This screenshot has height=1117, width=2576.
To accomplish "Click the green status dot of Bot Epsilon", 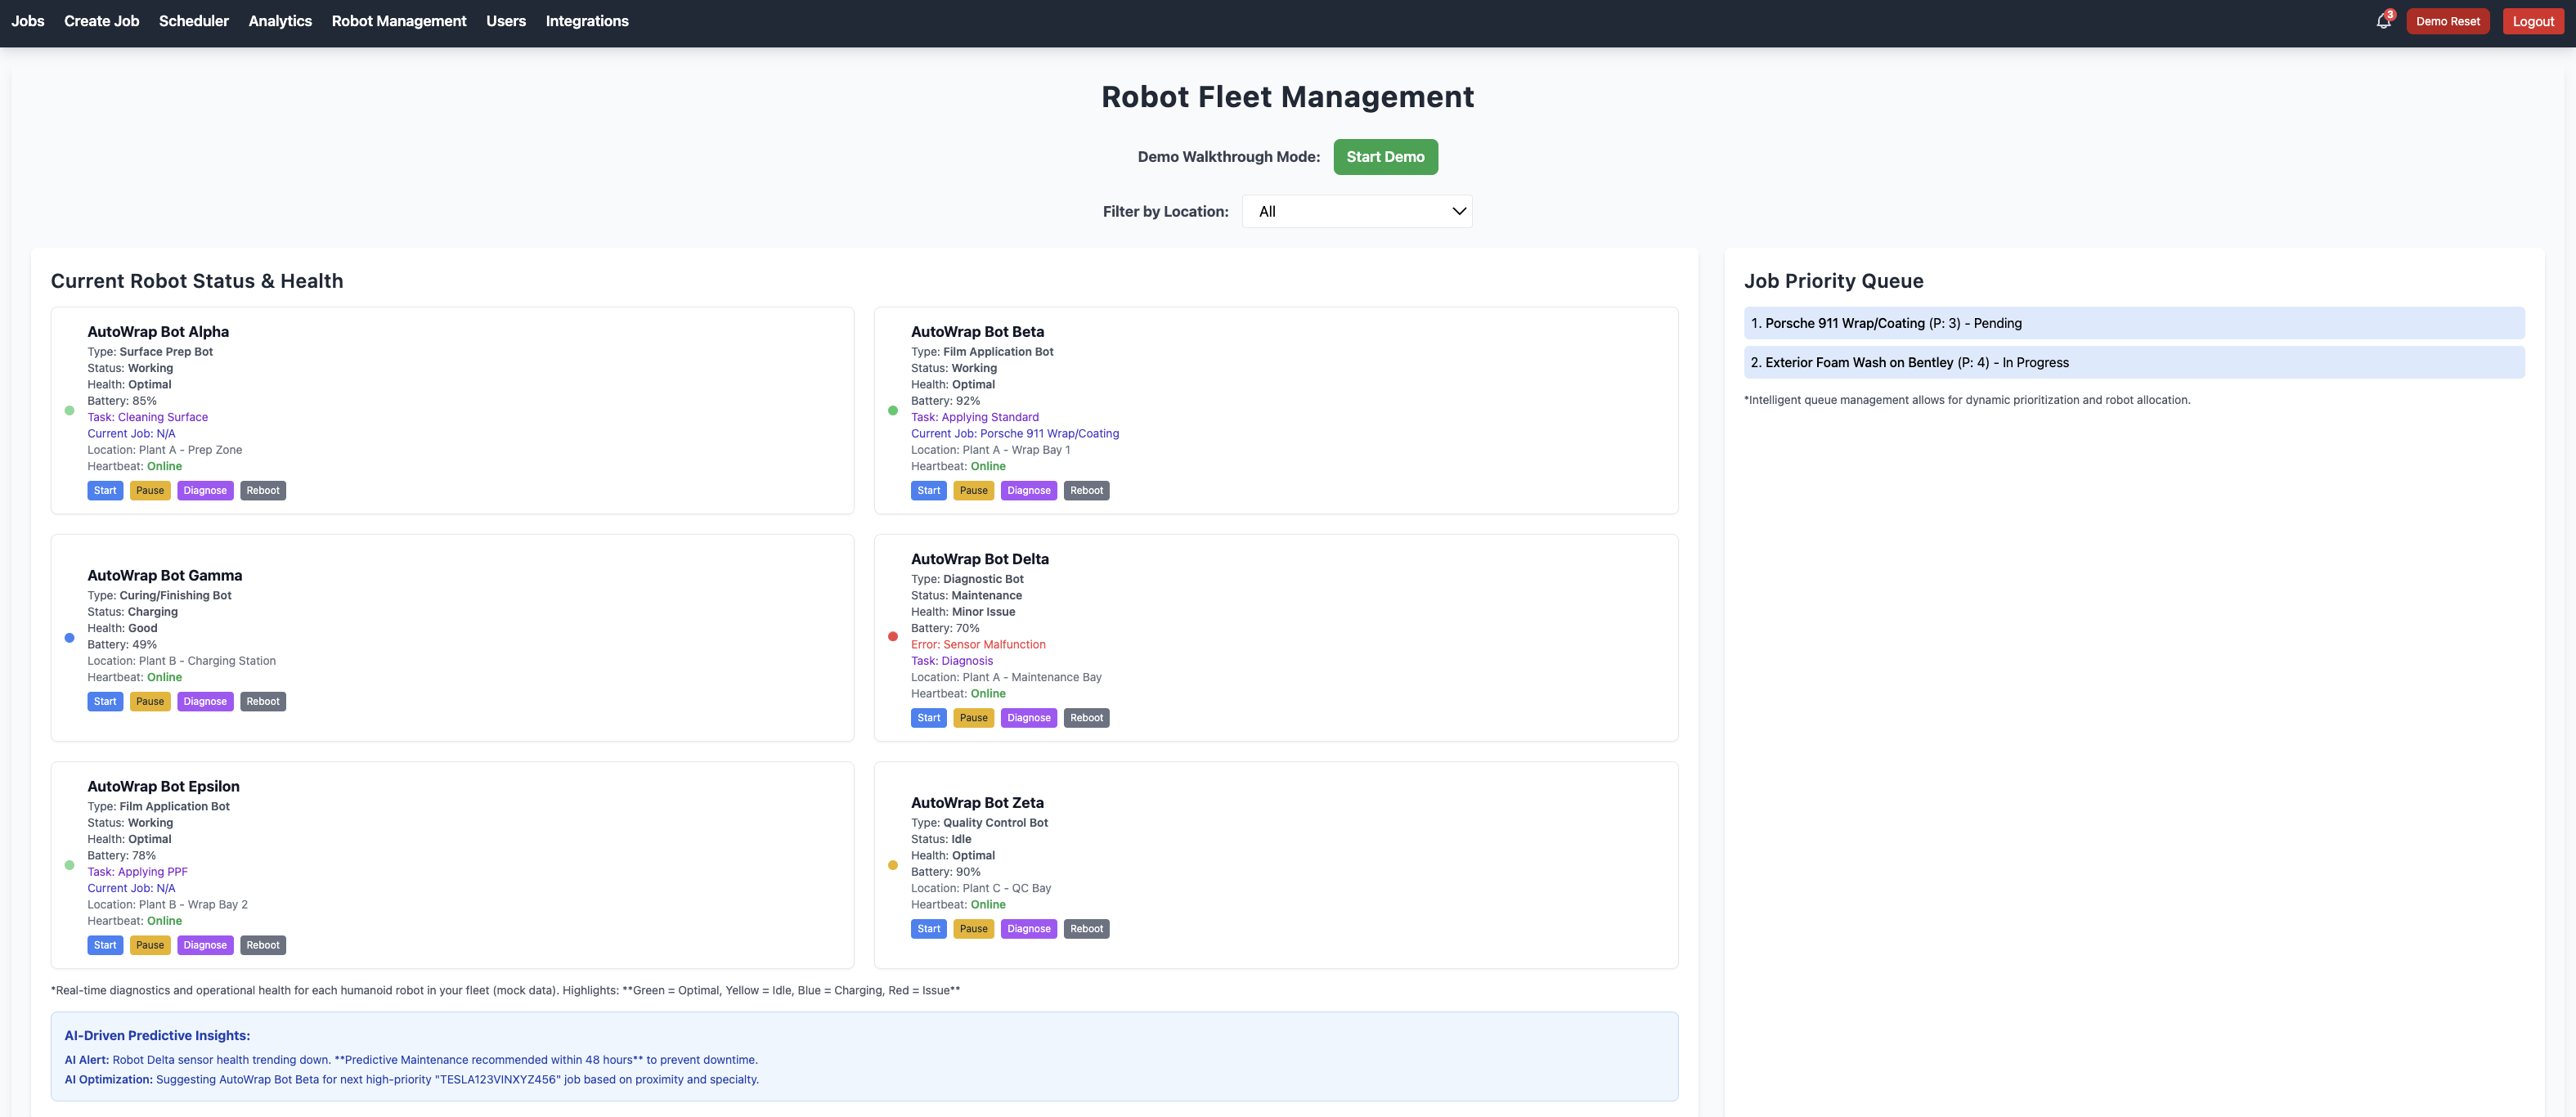I will coord(69,865).
